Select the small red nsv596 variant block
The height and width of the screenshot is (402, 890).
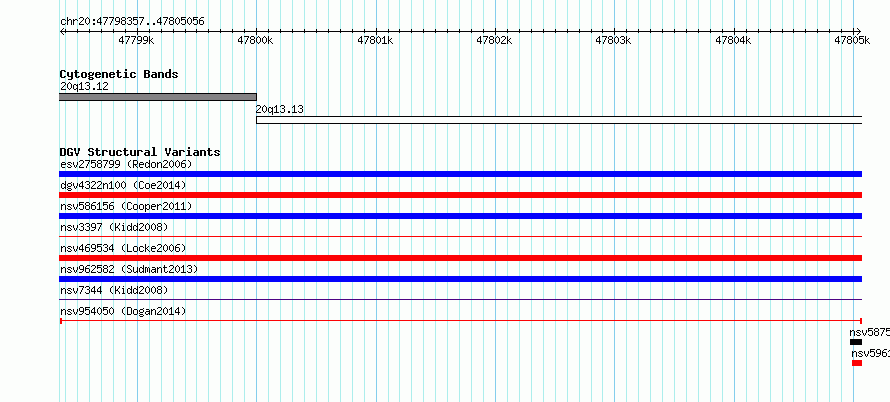click(857, 363)
